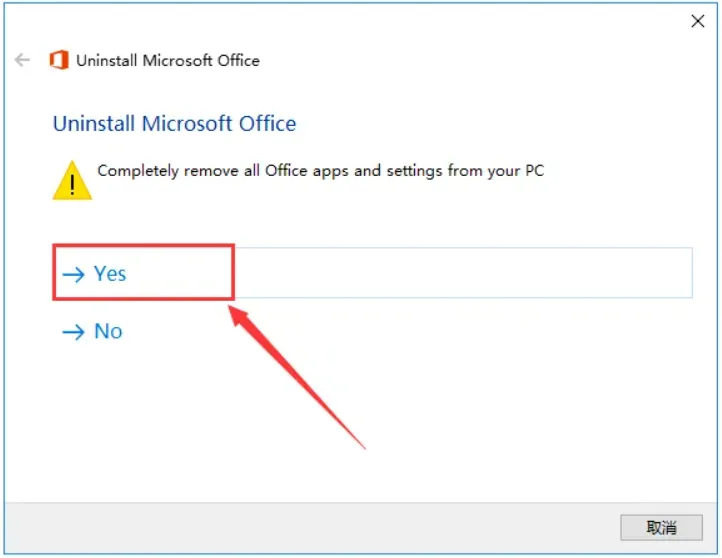The image size is (722, 558).
Task: Choose No to keep Office
Action: click(108, 331)
